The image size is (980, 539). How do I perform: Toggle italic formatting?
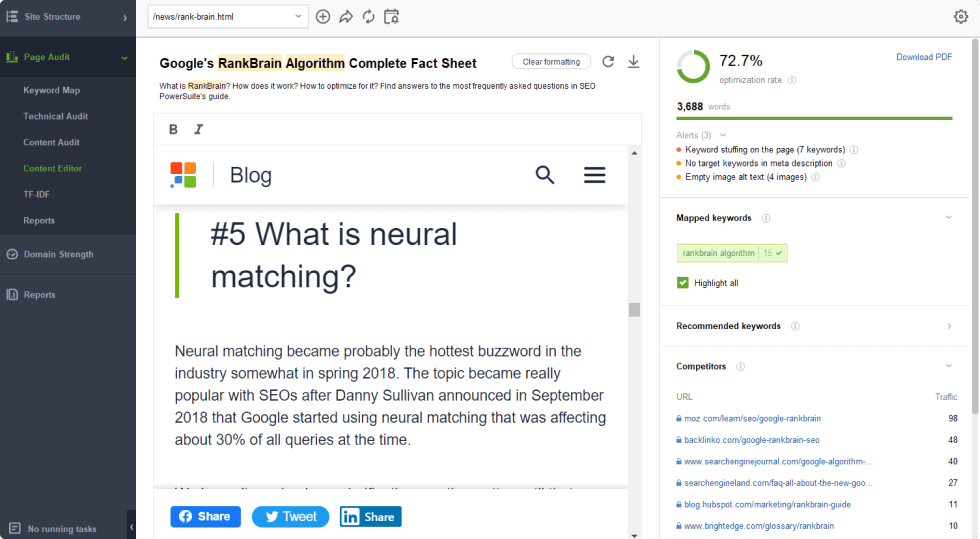tap(198, 129)
